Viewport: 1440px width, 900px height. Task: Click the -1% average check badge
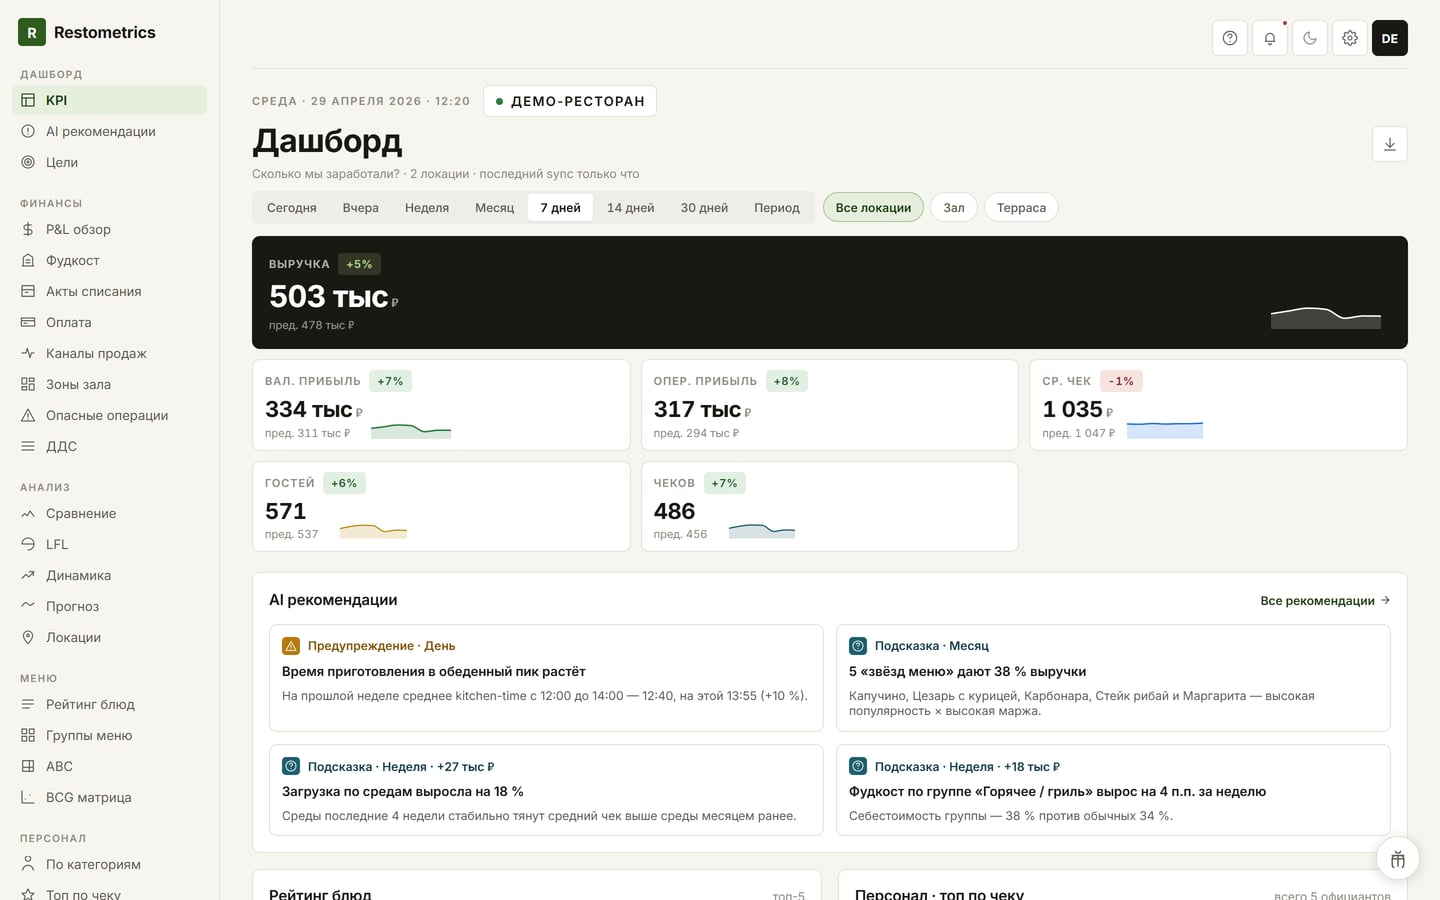click(x=1121, y=381)
